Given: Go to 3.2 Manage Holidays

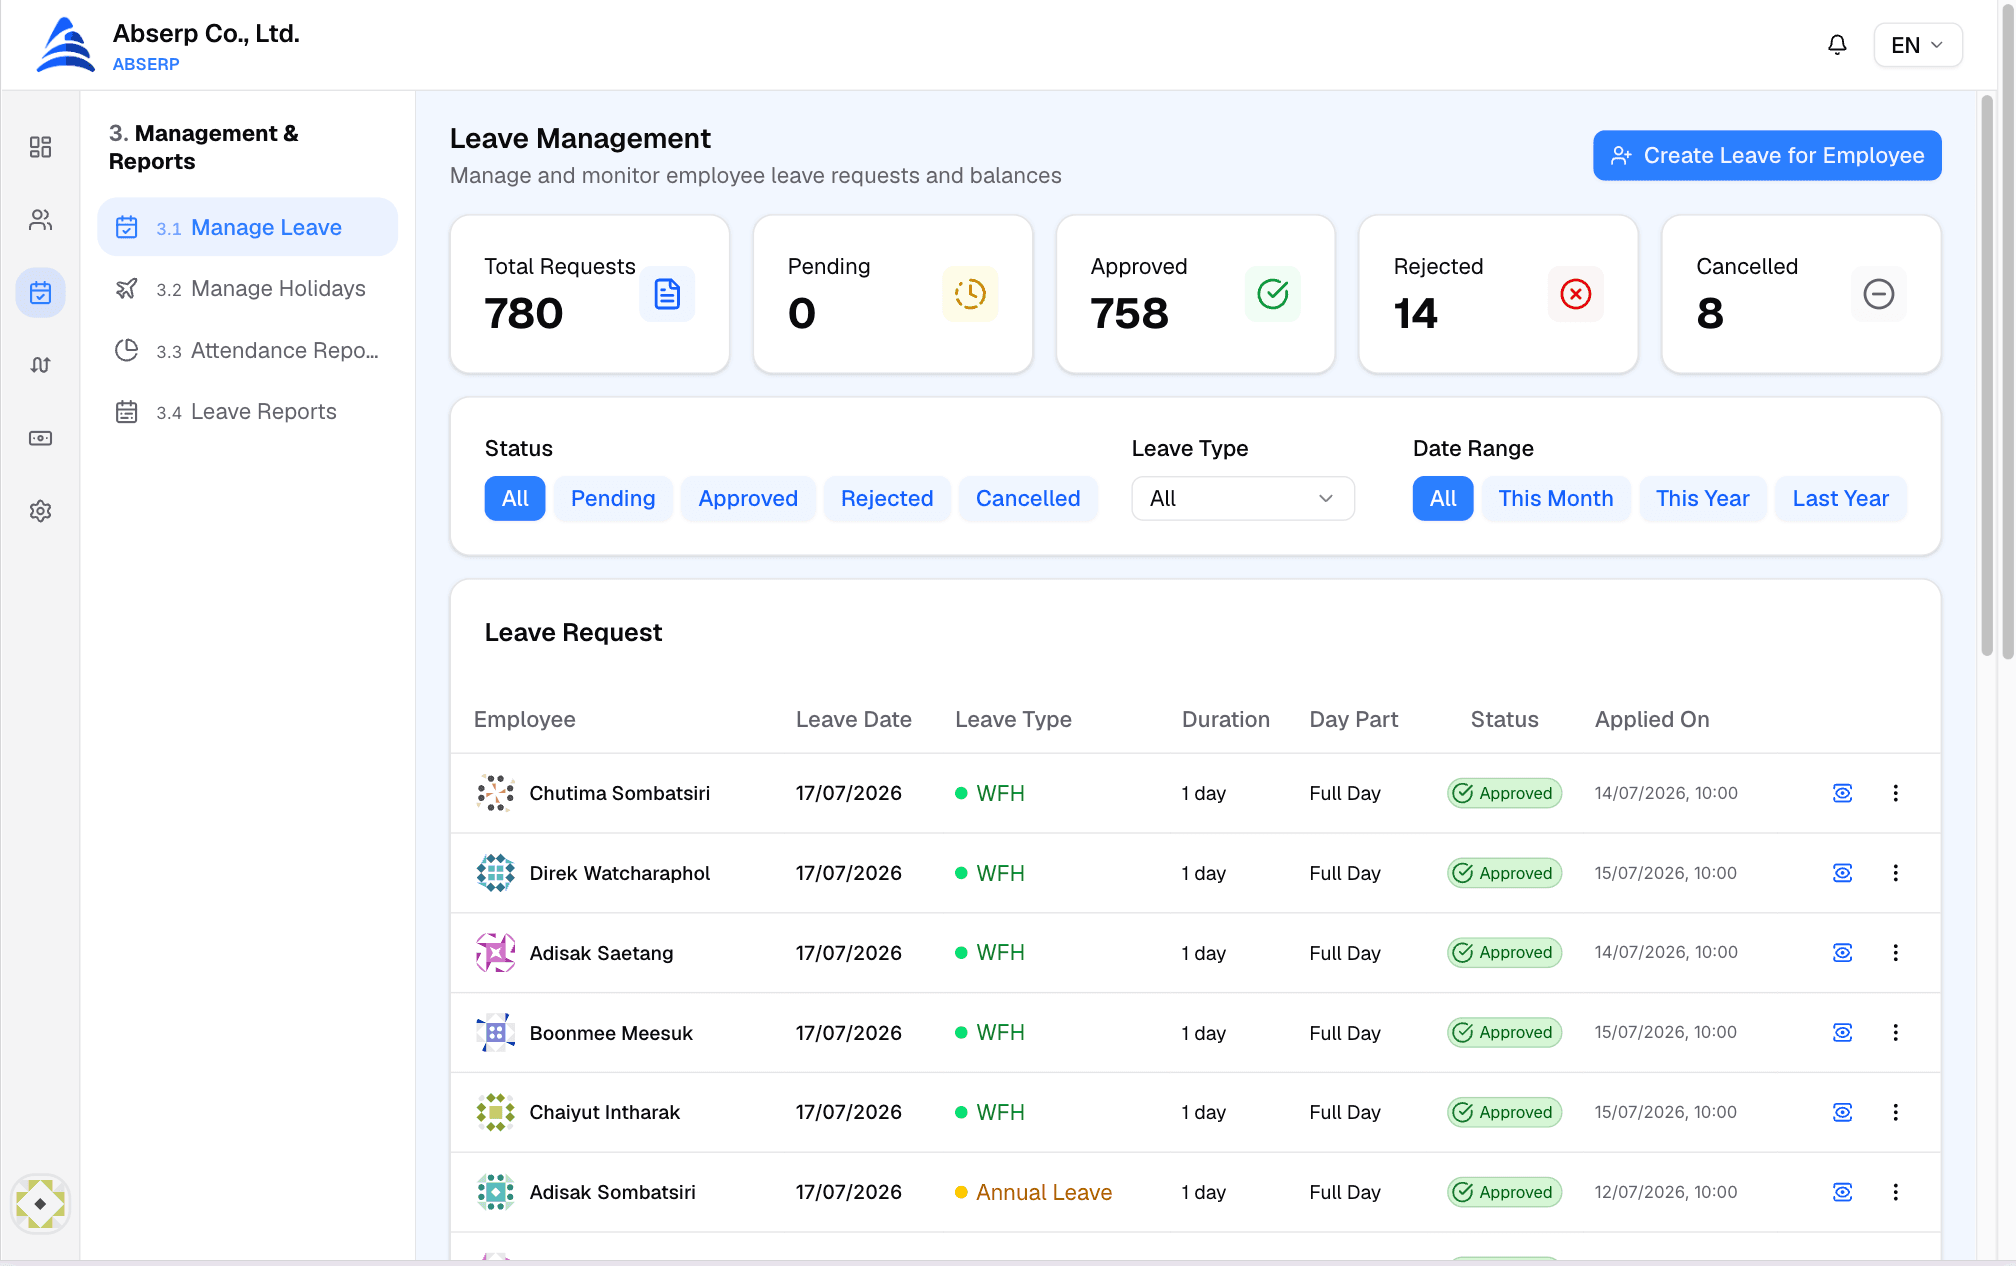Looking at the screenshot, I should pos(247,289).
